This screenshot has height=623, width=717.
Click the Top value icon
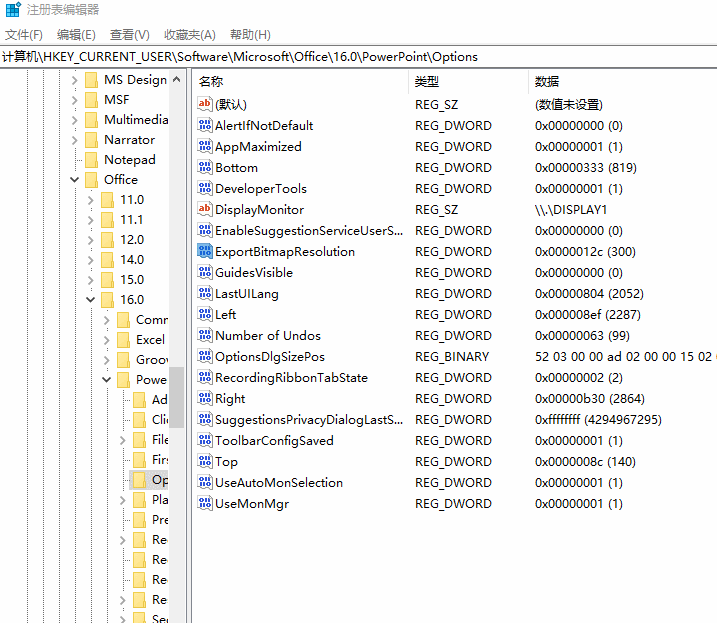coord(205,461)
